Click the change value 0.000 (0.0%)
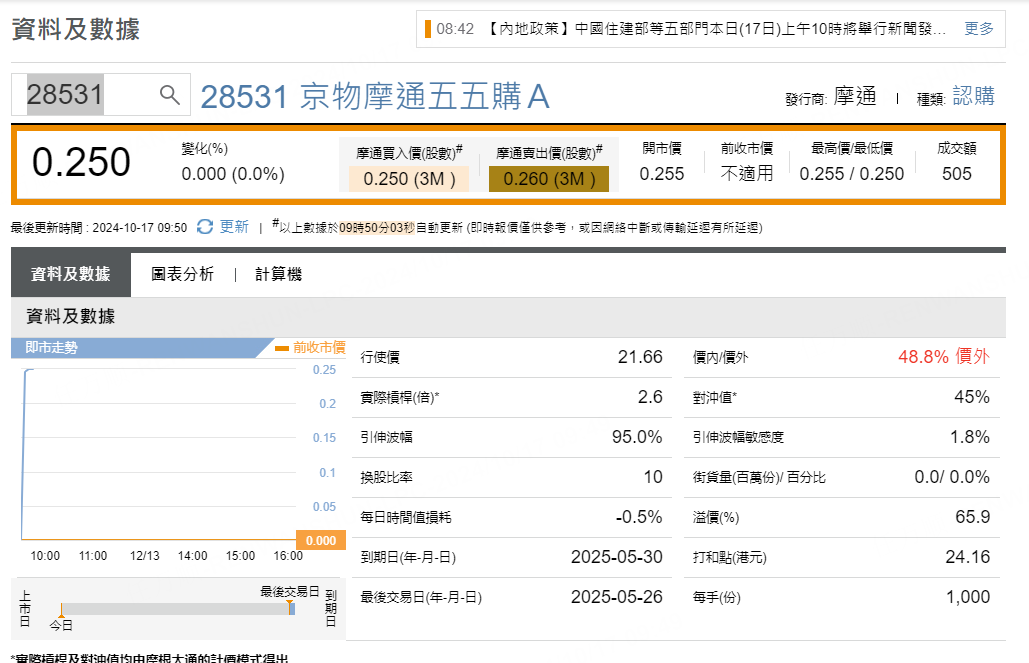This screenshot has width=1029, height=663. coord(233,174)
